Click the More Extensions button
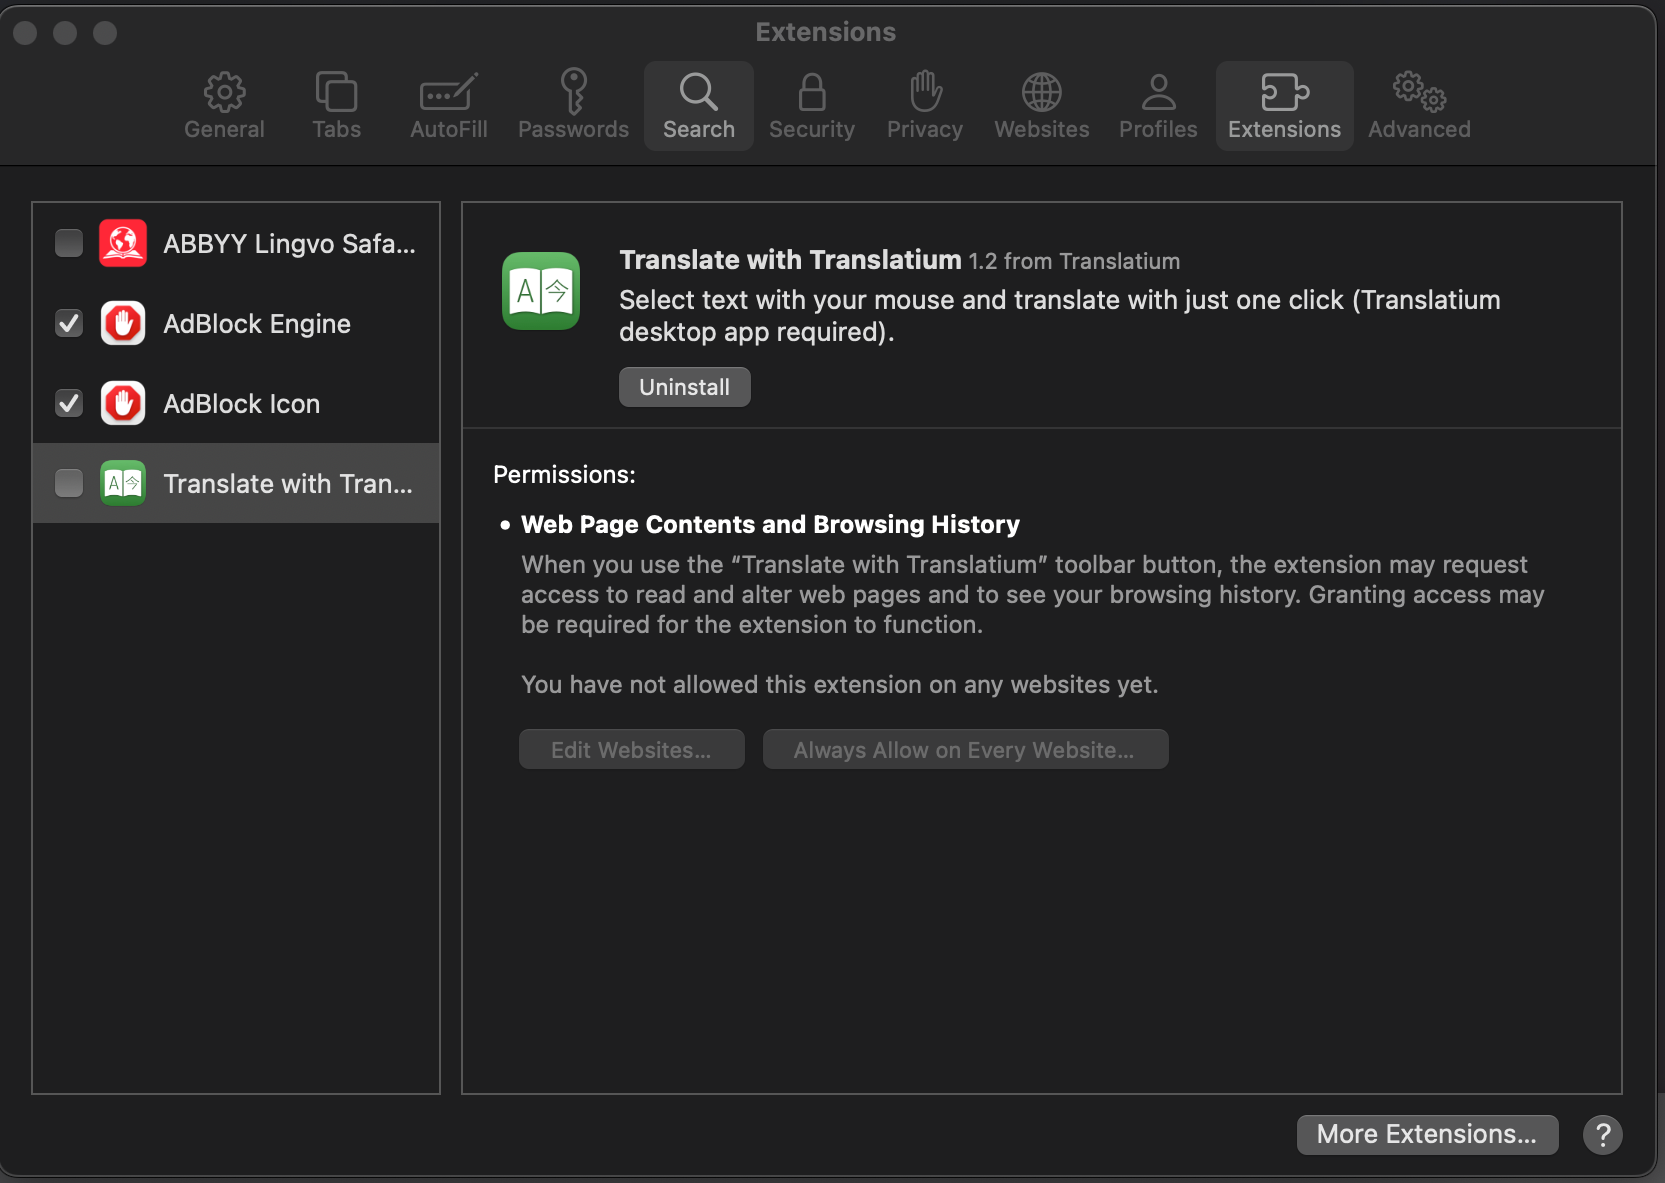The height and width of the screenshot is (1183, 1665). (1426, 1134)
